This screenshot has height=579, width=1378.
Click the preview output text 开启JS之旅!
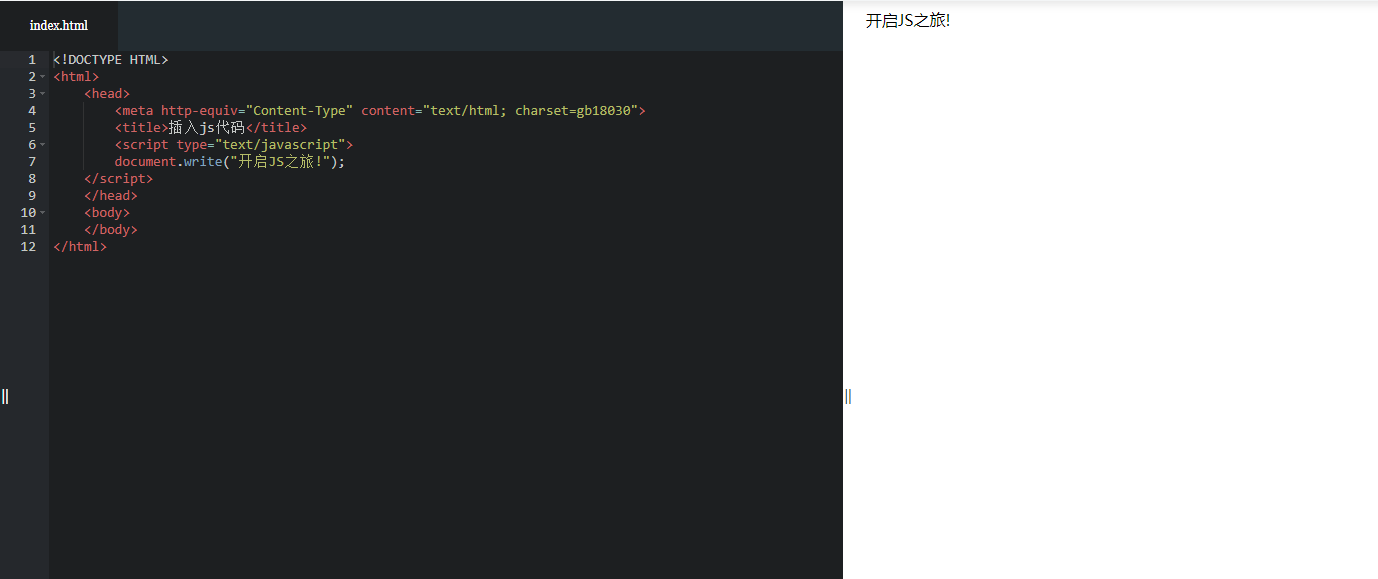point(908,20)
